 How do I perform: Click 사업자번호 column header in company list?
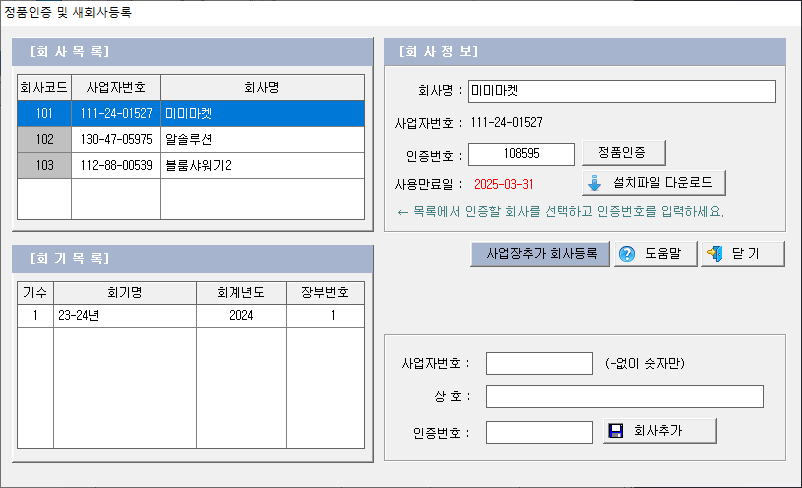point(116,87)
